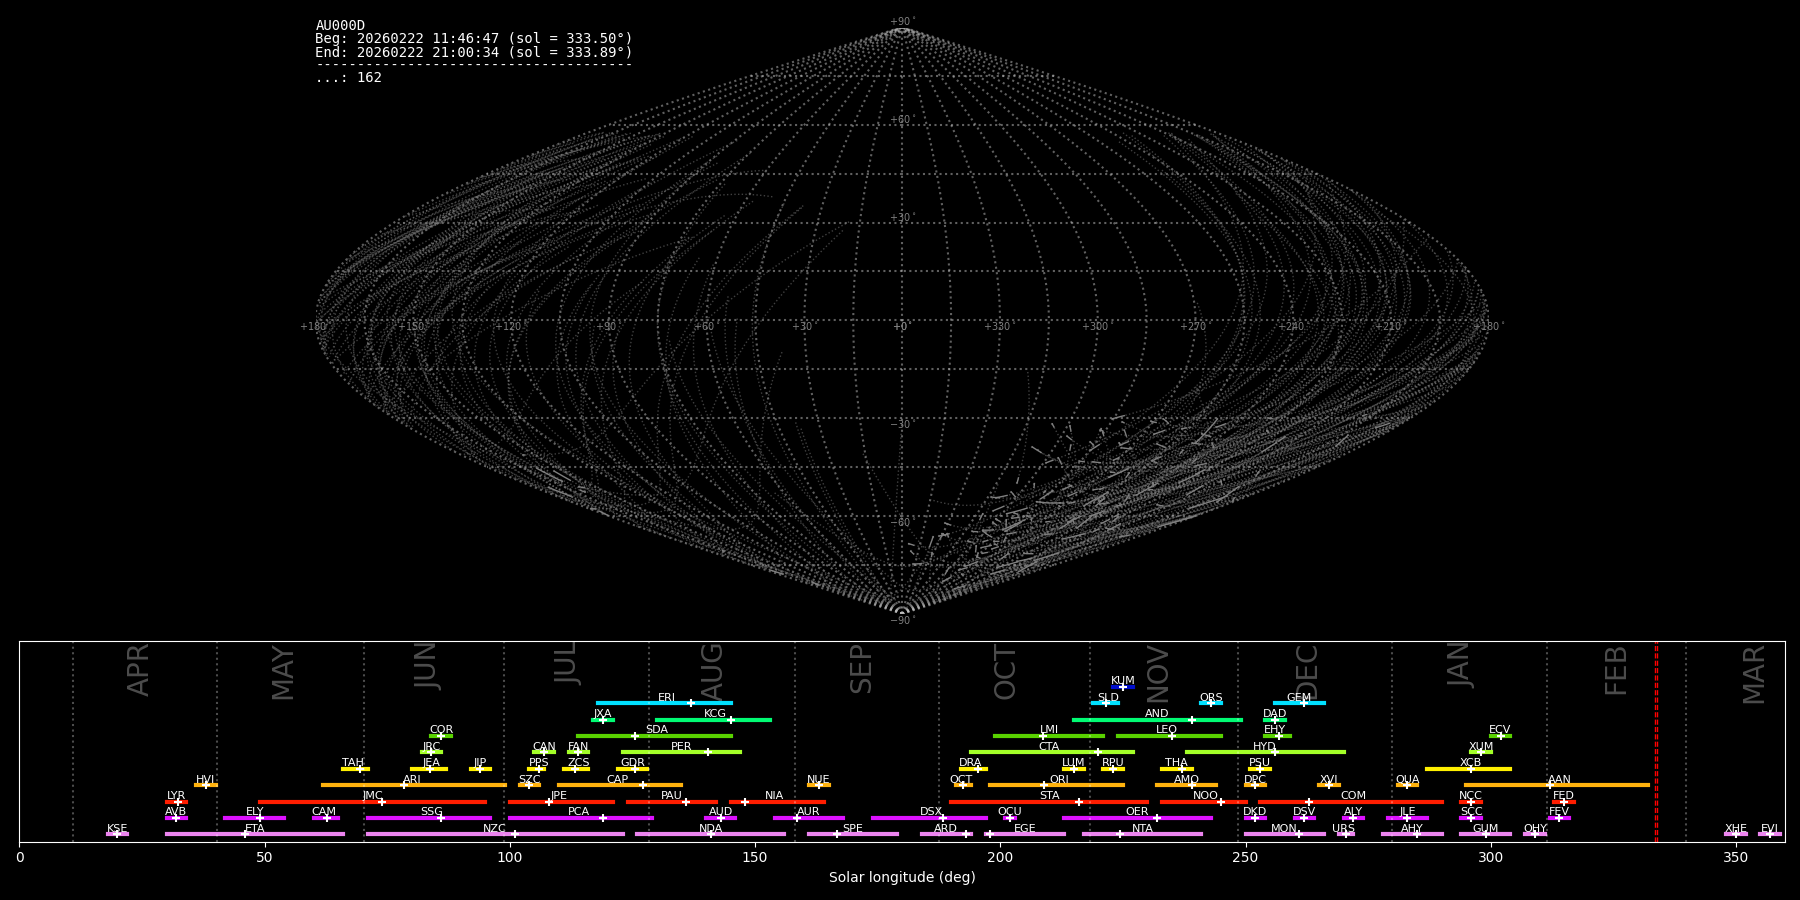Click the orange AAN activity bar
Image resolution: width=1800 pixels, height=900 pixels.
pyautogui.click(x=1557, y=785)
